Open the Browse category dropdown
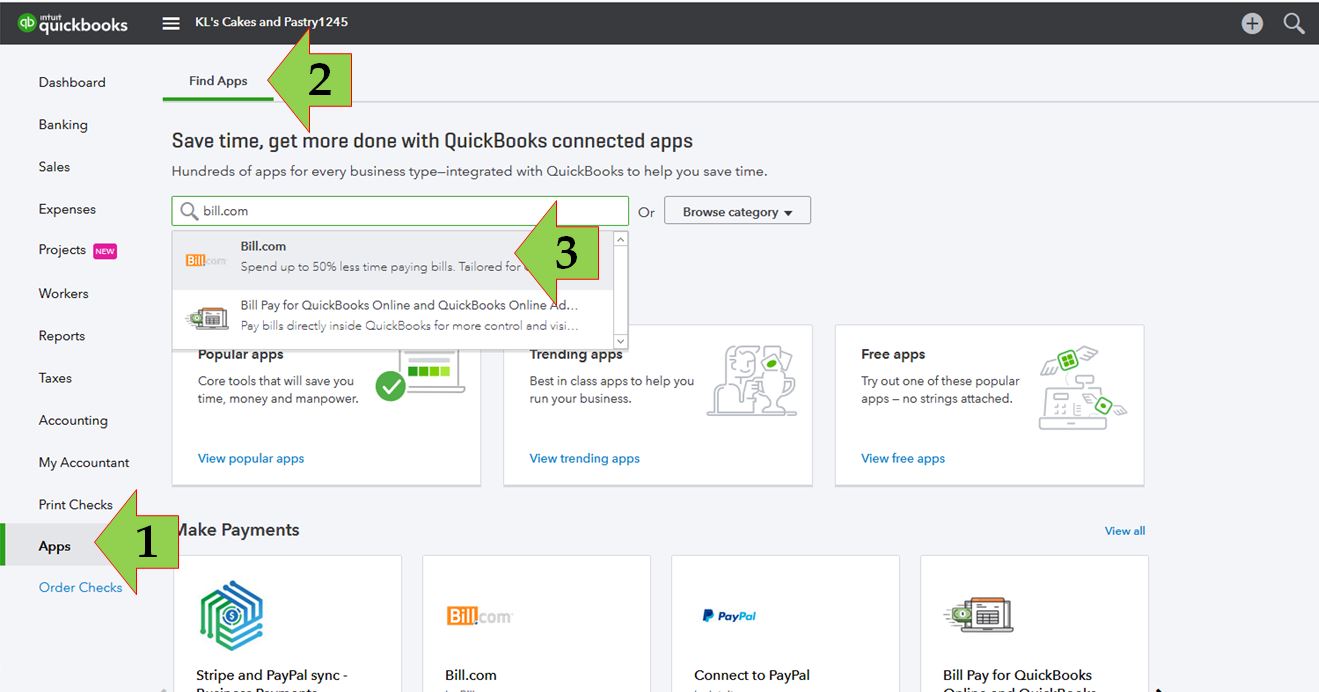This screenshot has height=692, width=1319. 737,212
